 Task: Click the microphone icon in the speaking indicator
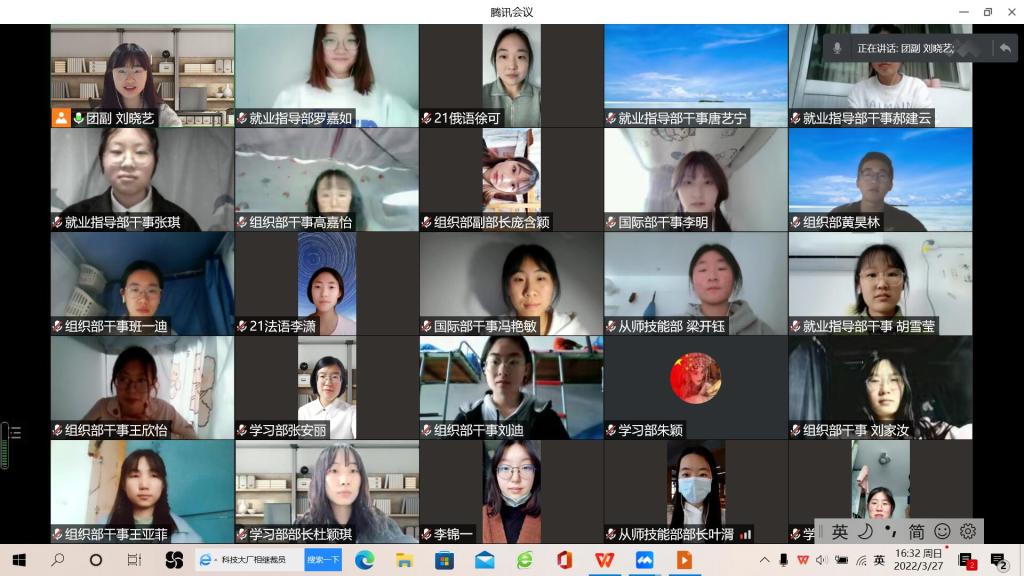tap(838, 48)
